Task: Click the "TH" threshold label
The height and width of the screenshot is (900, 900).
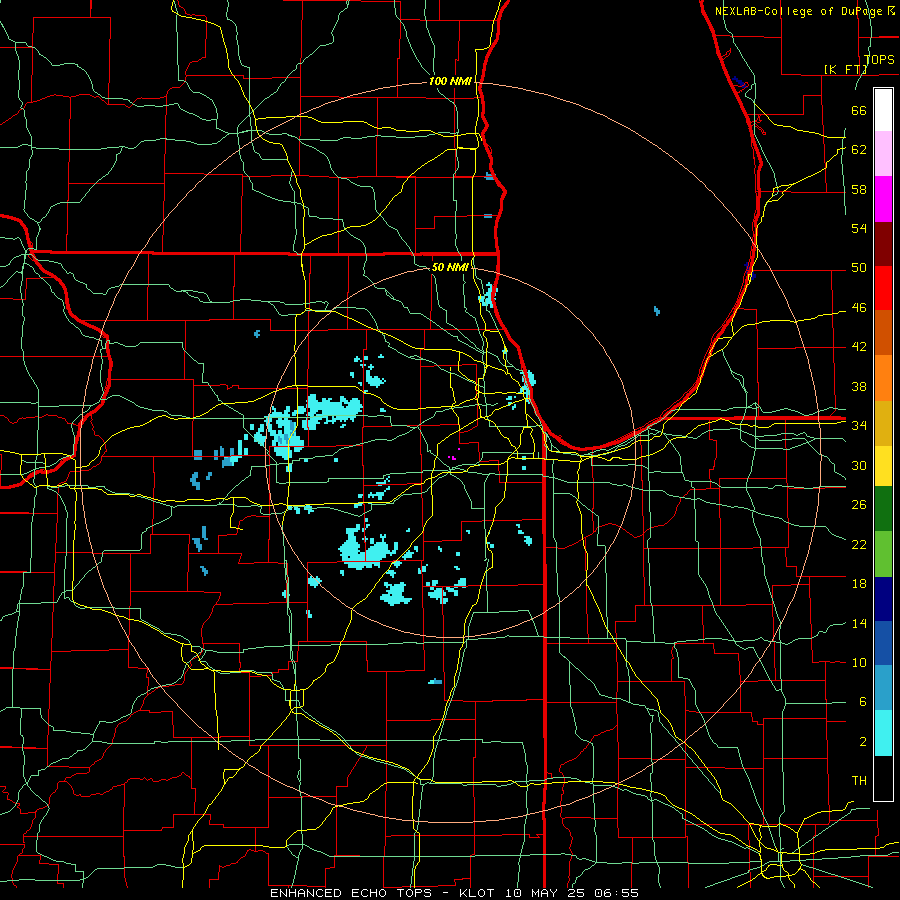Action: click(x=859, y=781)
